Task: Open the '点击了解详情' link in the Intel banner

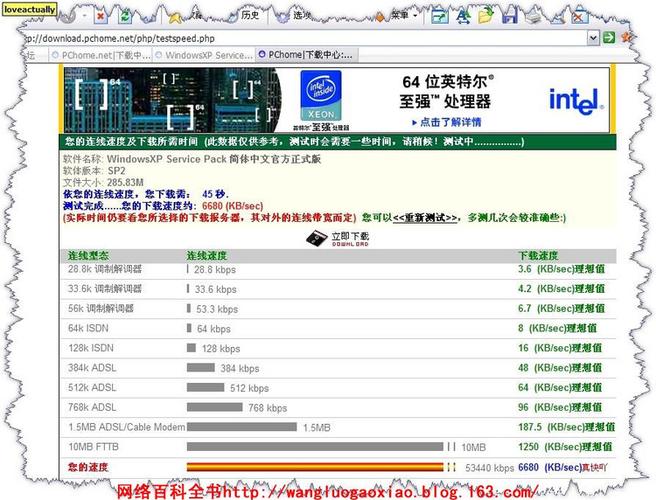Action: click(446, 122)
